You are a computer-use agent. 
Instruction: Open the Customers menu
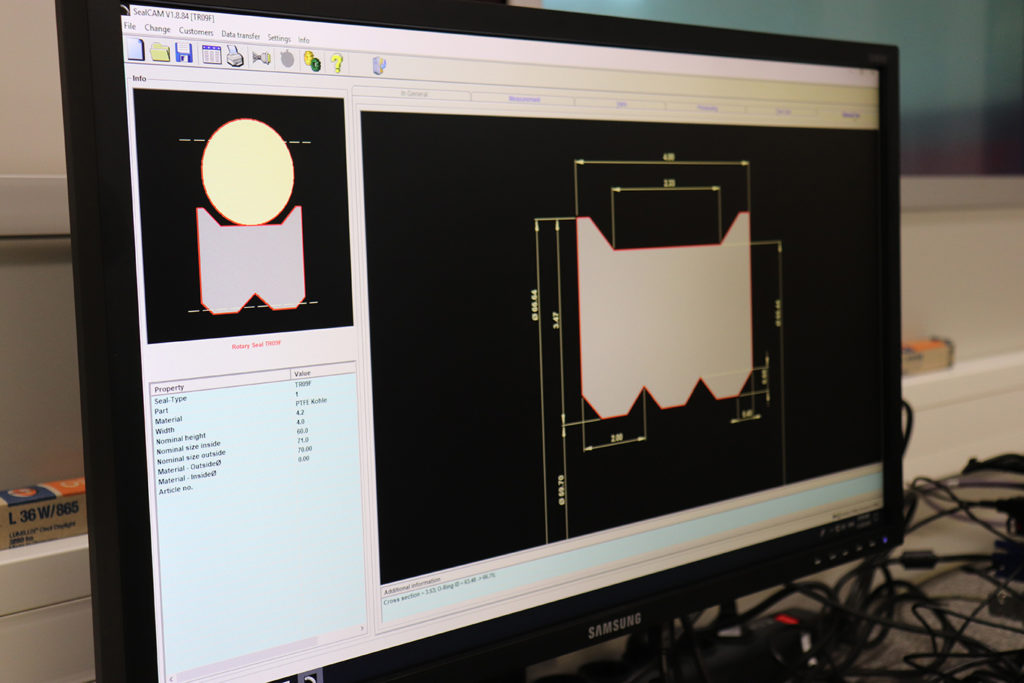196,32
